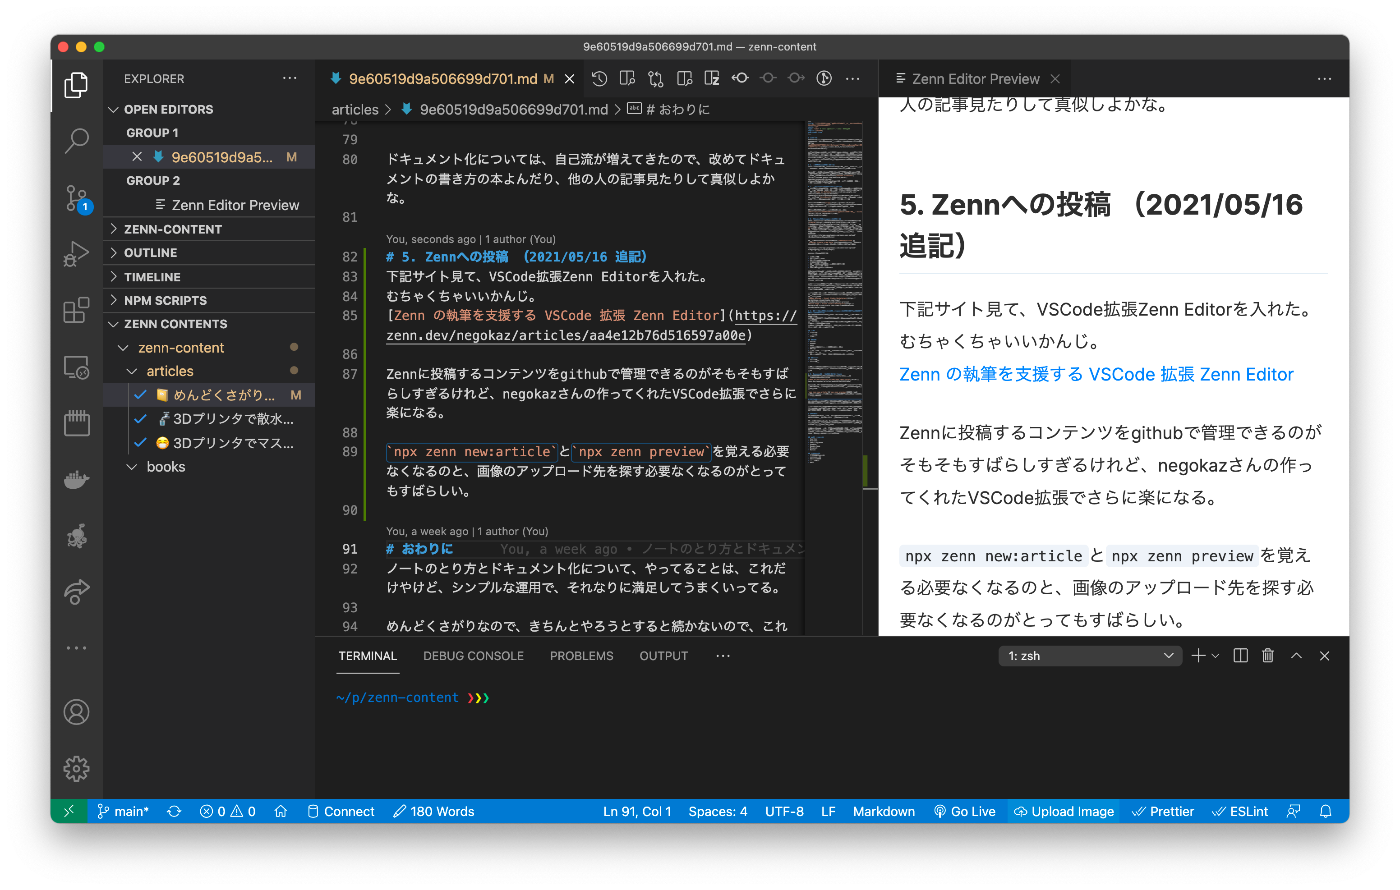Expand the Timeline section
1400x890 pixels.
tap(209, 277)
